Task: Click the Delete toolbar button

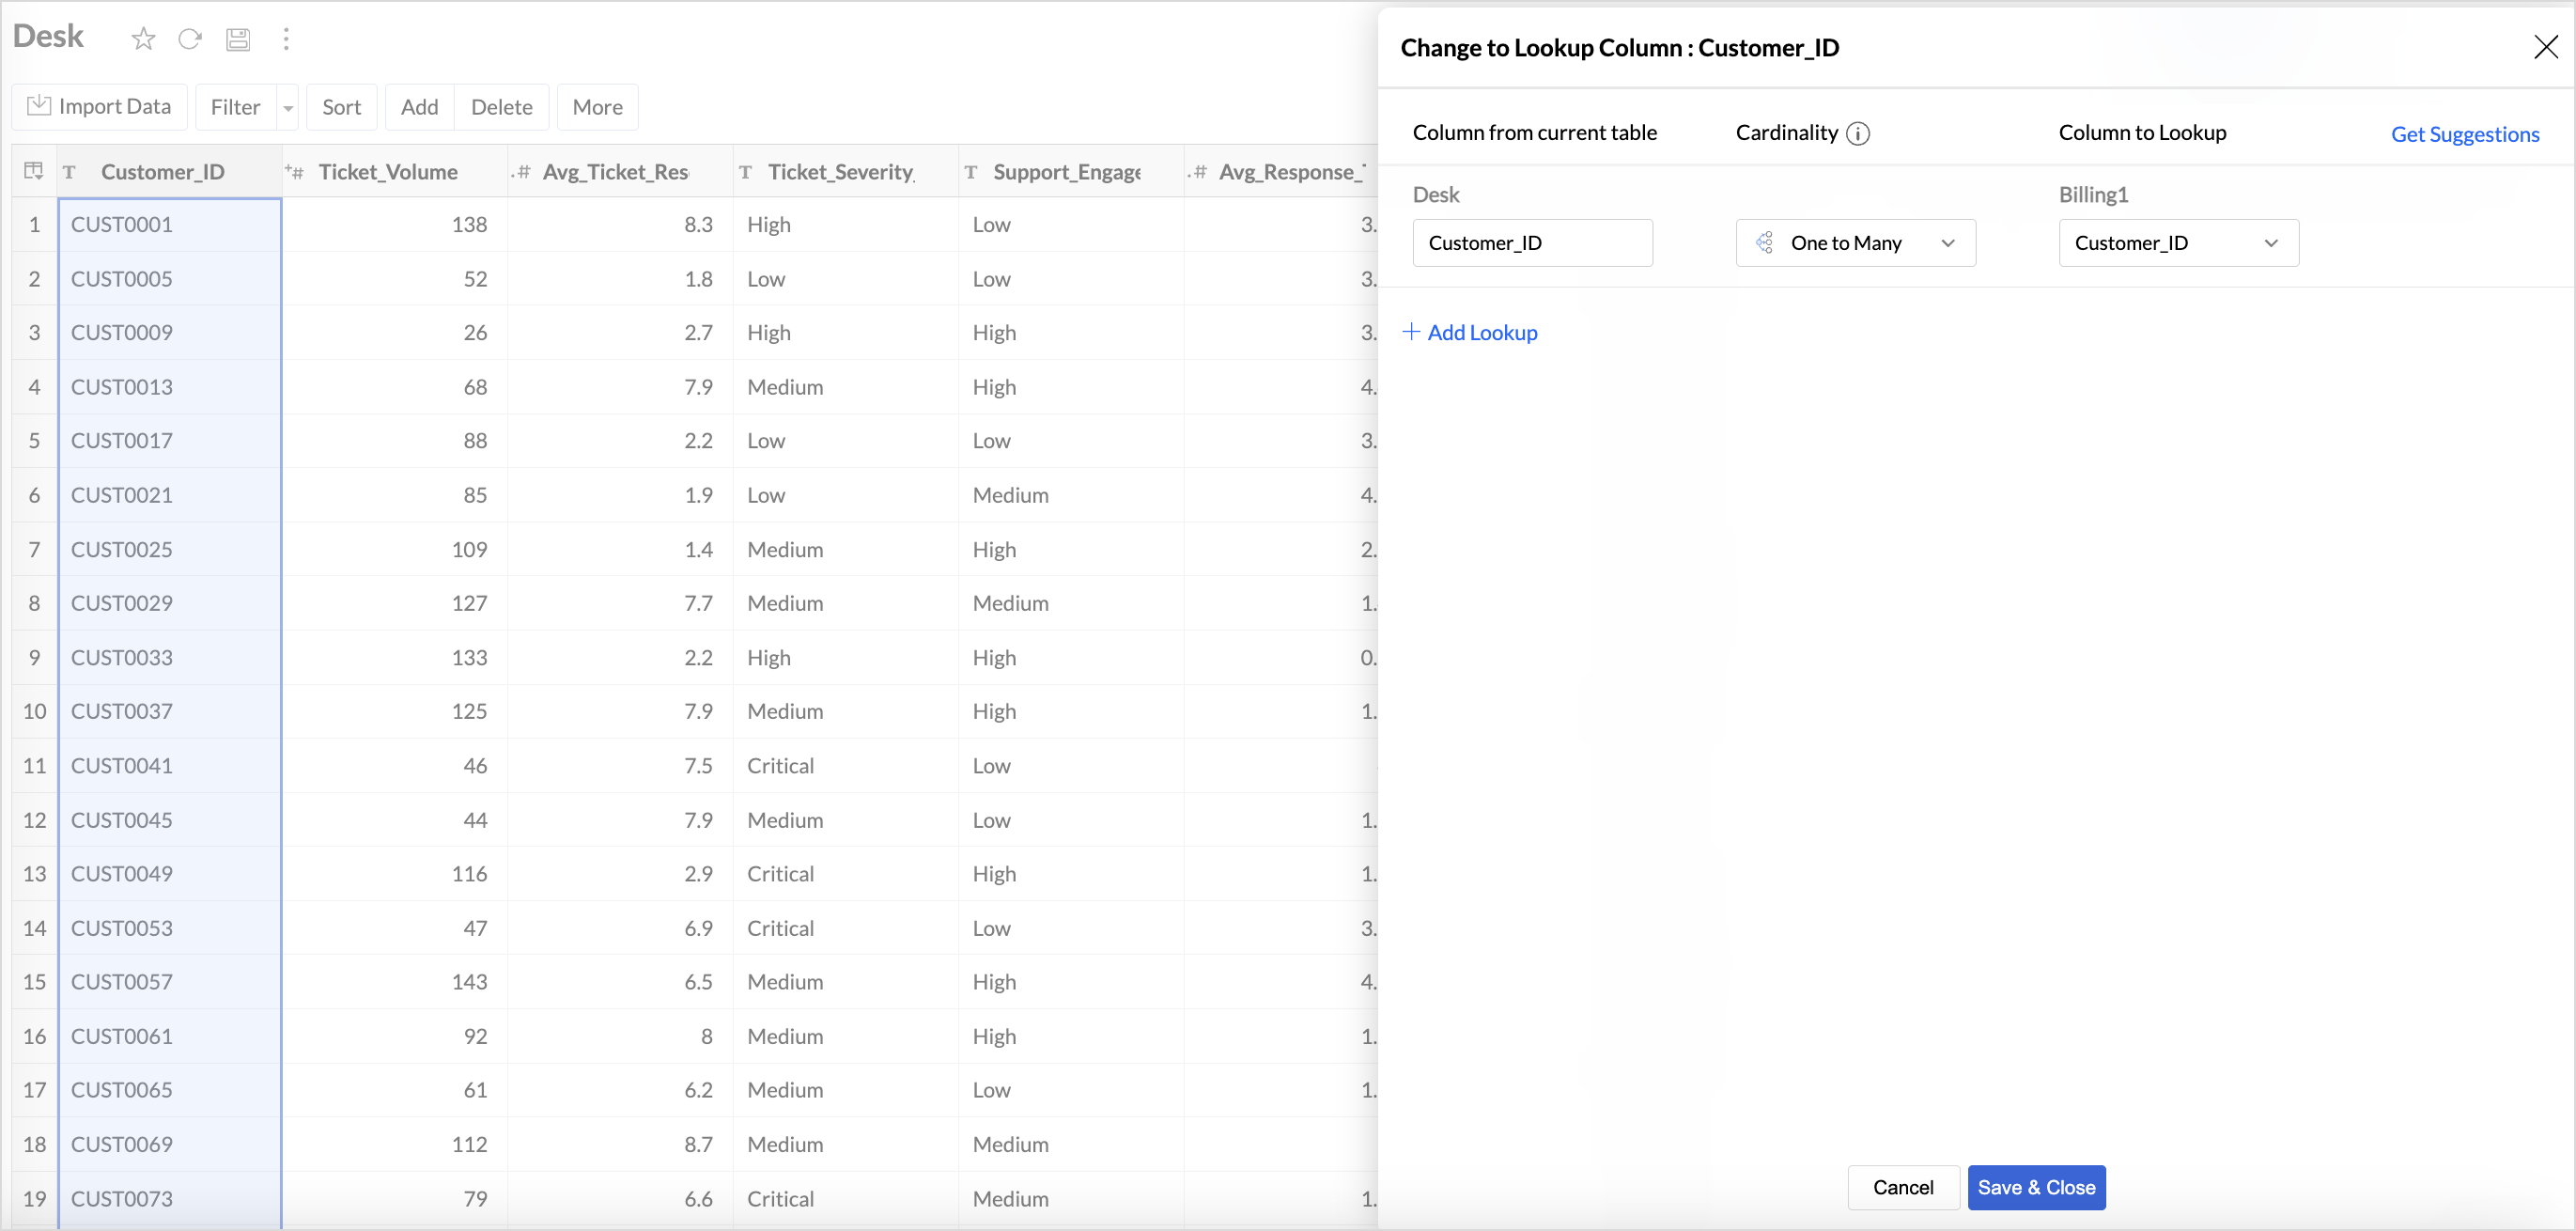Action: pos(501,107)
